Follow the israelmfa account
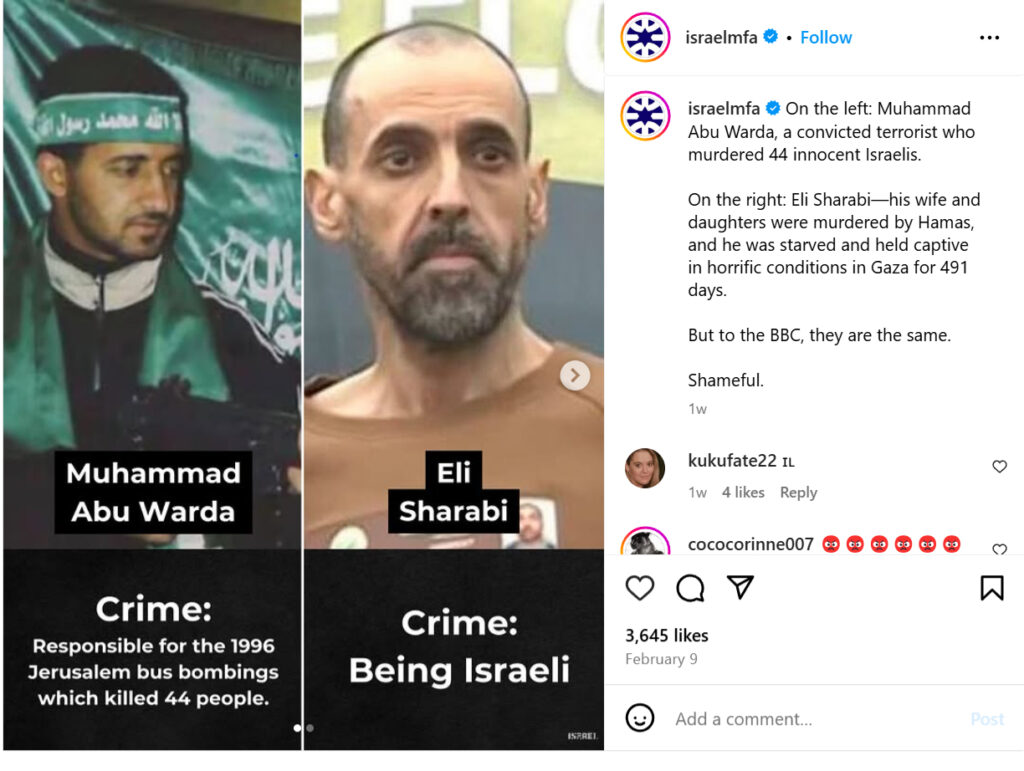Viewport: 1024px width, 771px height. pos(825,37)
